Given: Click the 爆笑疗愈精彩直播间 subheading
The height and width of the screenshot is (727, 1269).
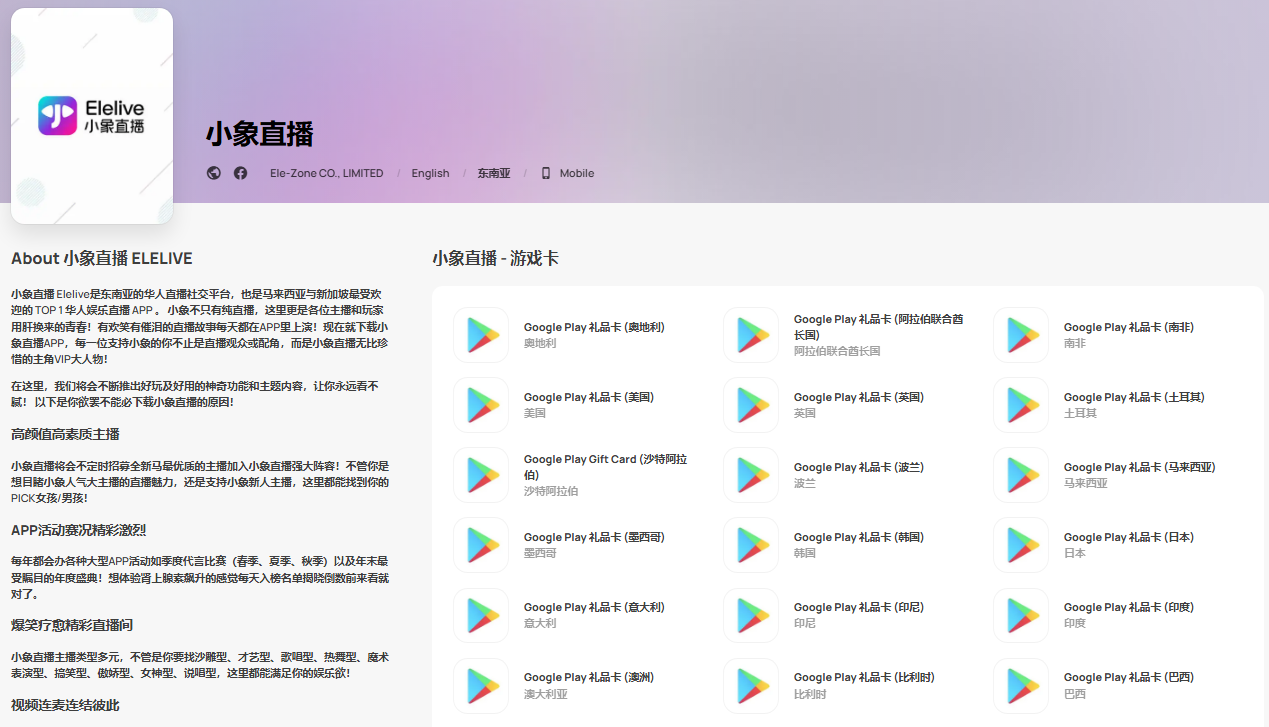Looking at the screenshot, I should [x=72, y=625].
